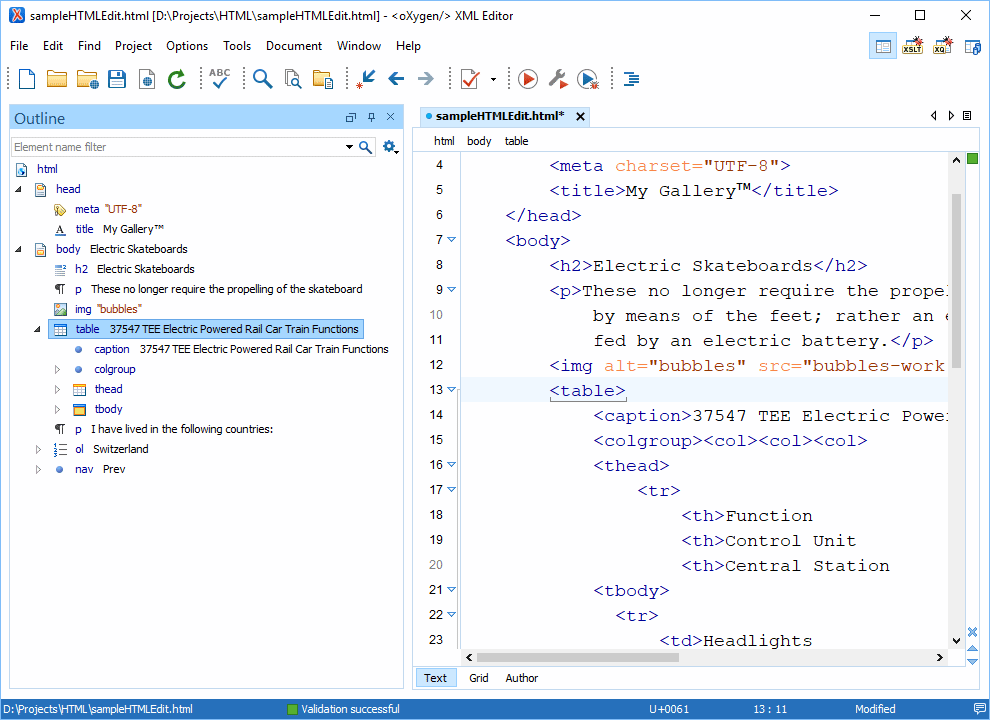The height and width of the screenshot is (720, 990).
Task: Click table in the breadcrumb
Action: 516,141
